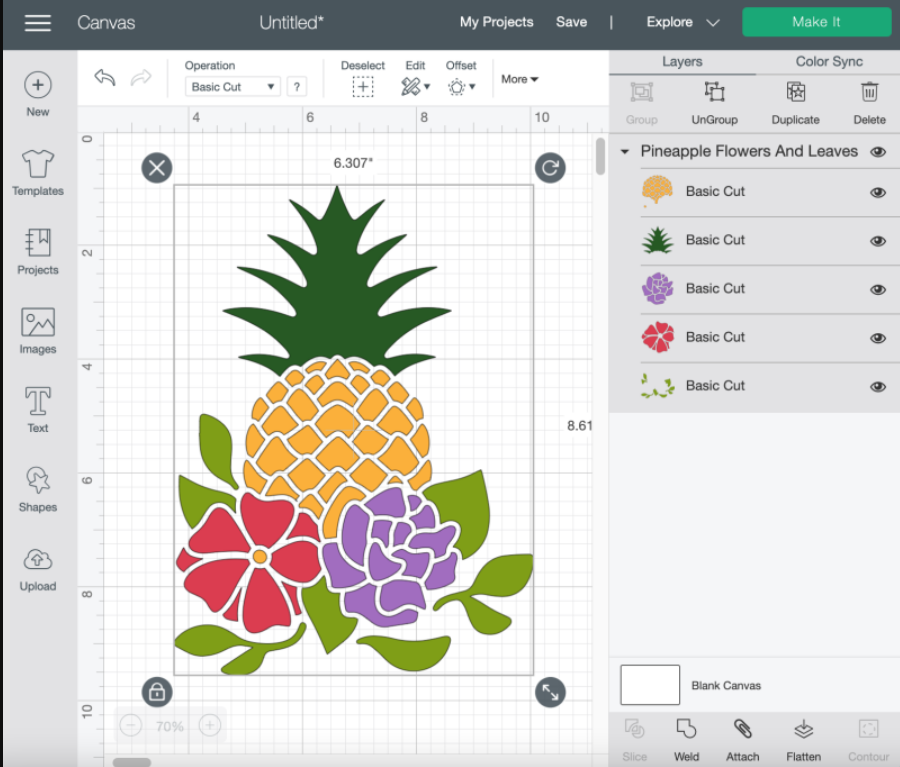Switch to the Color Sync tab

click(x=829, y=61)
